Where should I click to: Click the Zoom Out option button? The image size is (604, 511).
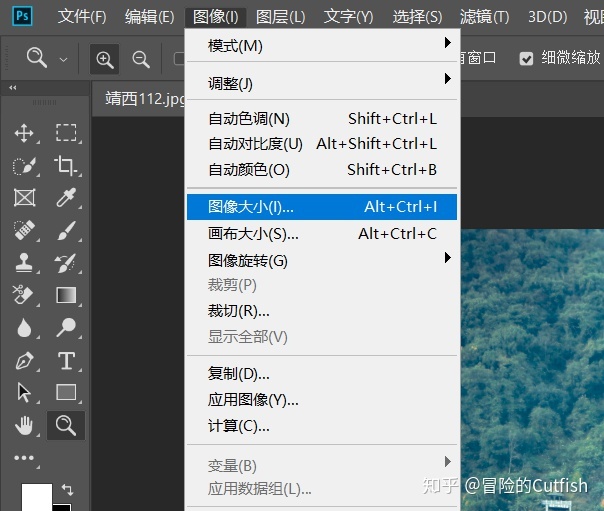pyautogui.click(x=141, y=59)
